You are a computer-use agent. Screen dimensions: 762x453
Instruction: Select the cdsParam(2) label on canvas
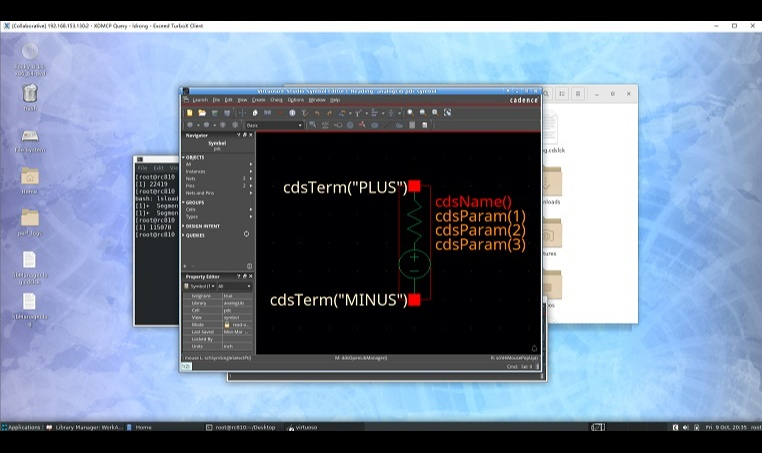coord(480,230)
